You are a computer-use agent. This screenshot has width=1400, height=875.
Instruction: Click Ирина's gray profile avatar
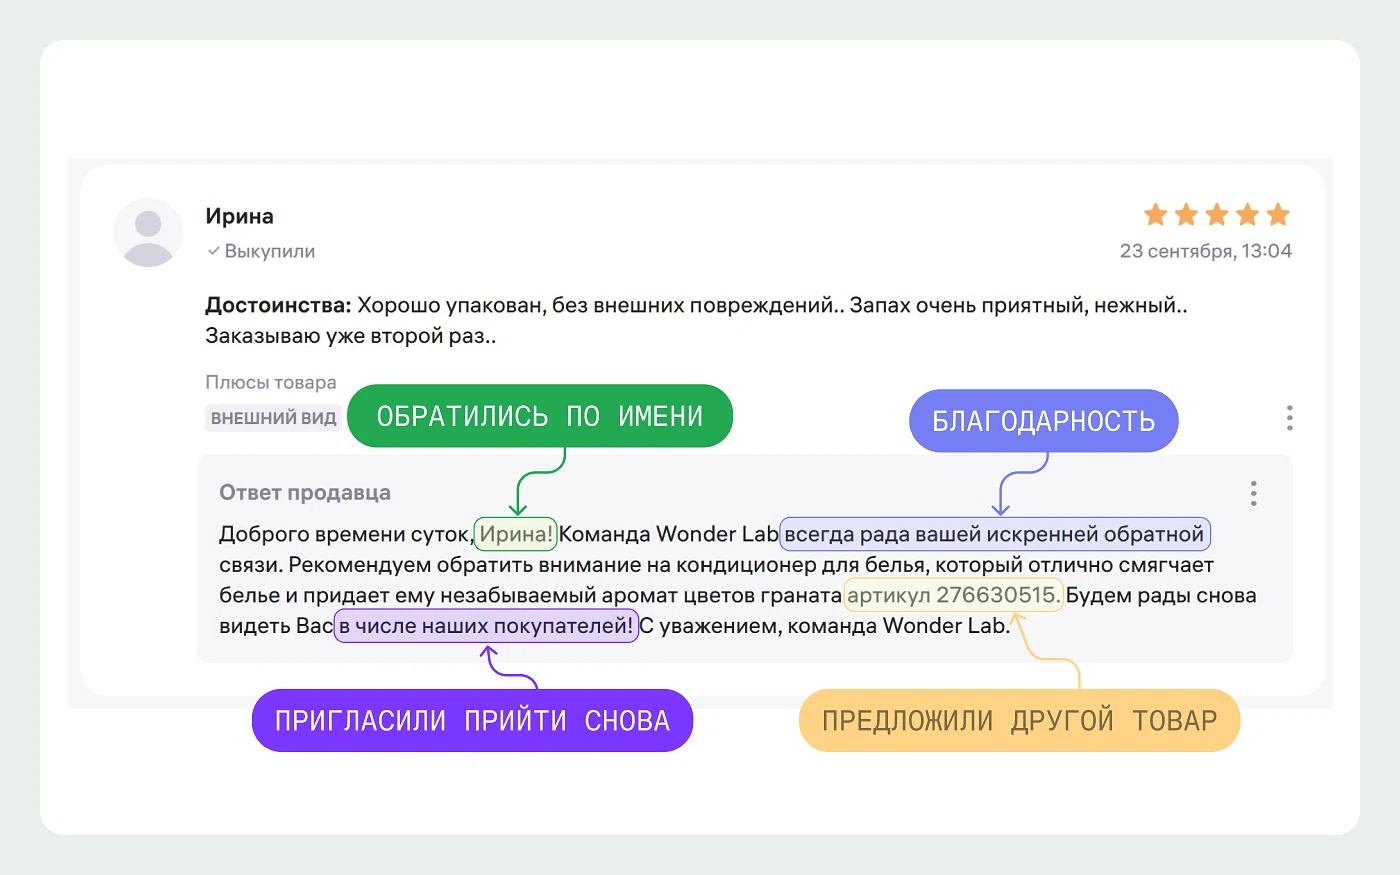click(148, 233)
